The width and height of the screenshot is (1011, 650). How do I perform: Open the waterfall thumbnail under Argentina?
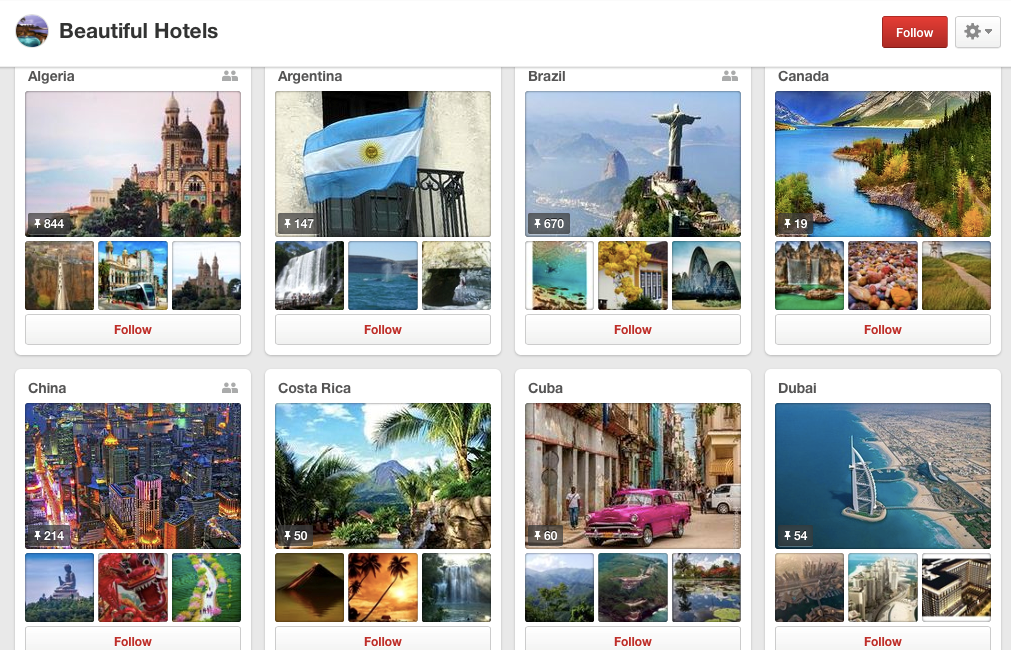coord(309,275)
